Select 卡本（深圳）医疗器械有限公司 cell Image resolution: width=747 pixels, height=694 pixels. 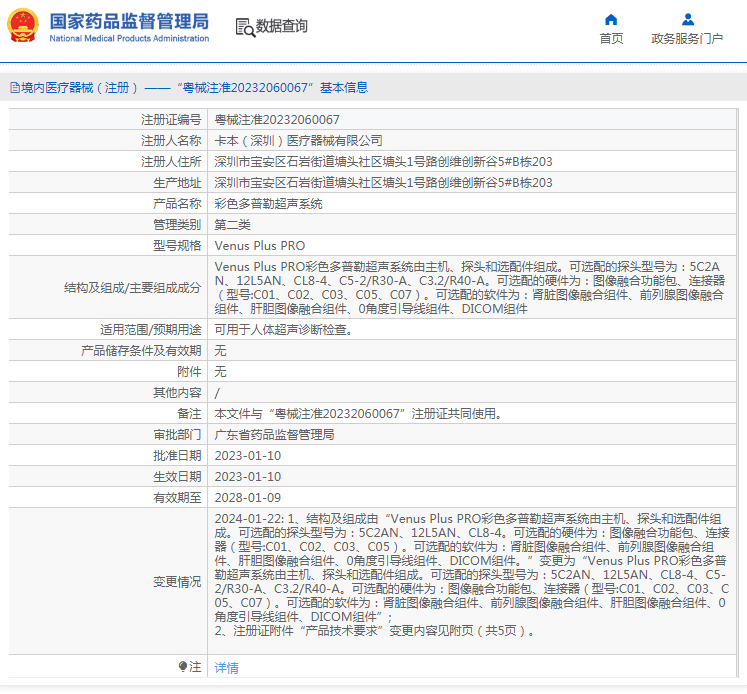point(298,141)
